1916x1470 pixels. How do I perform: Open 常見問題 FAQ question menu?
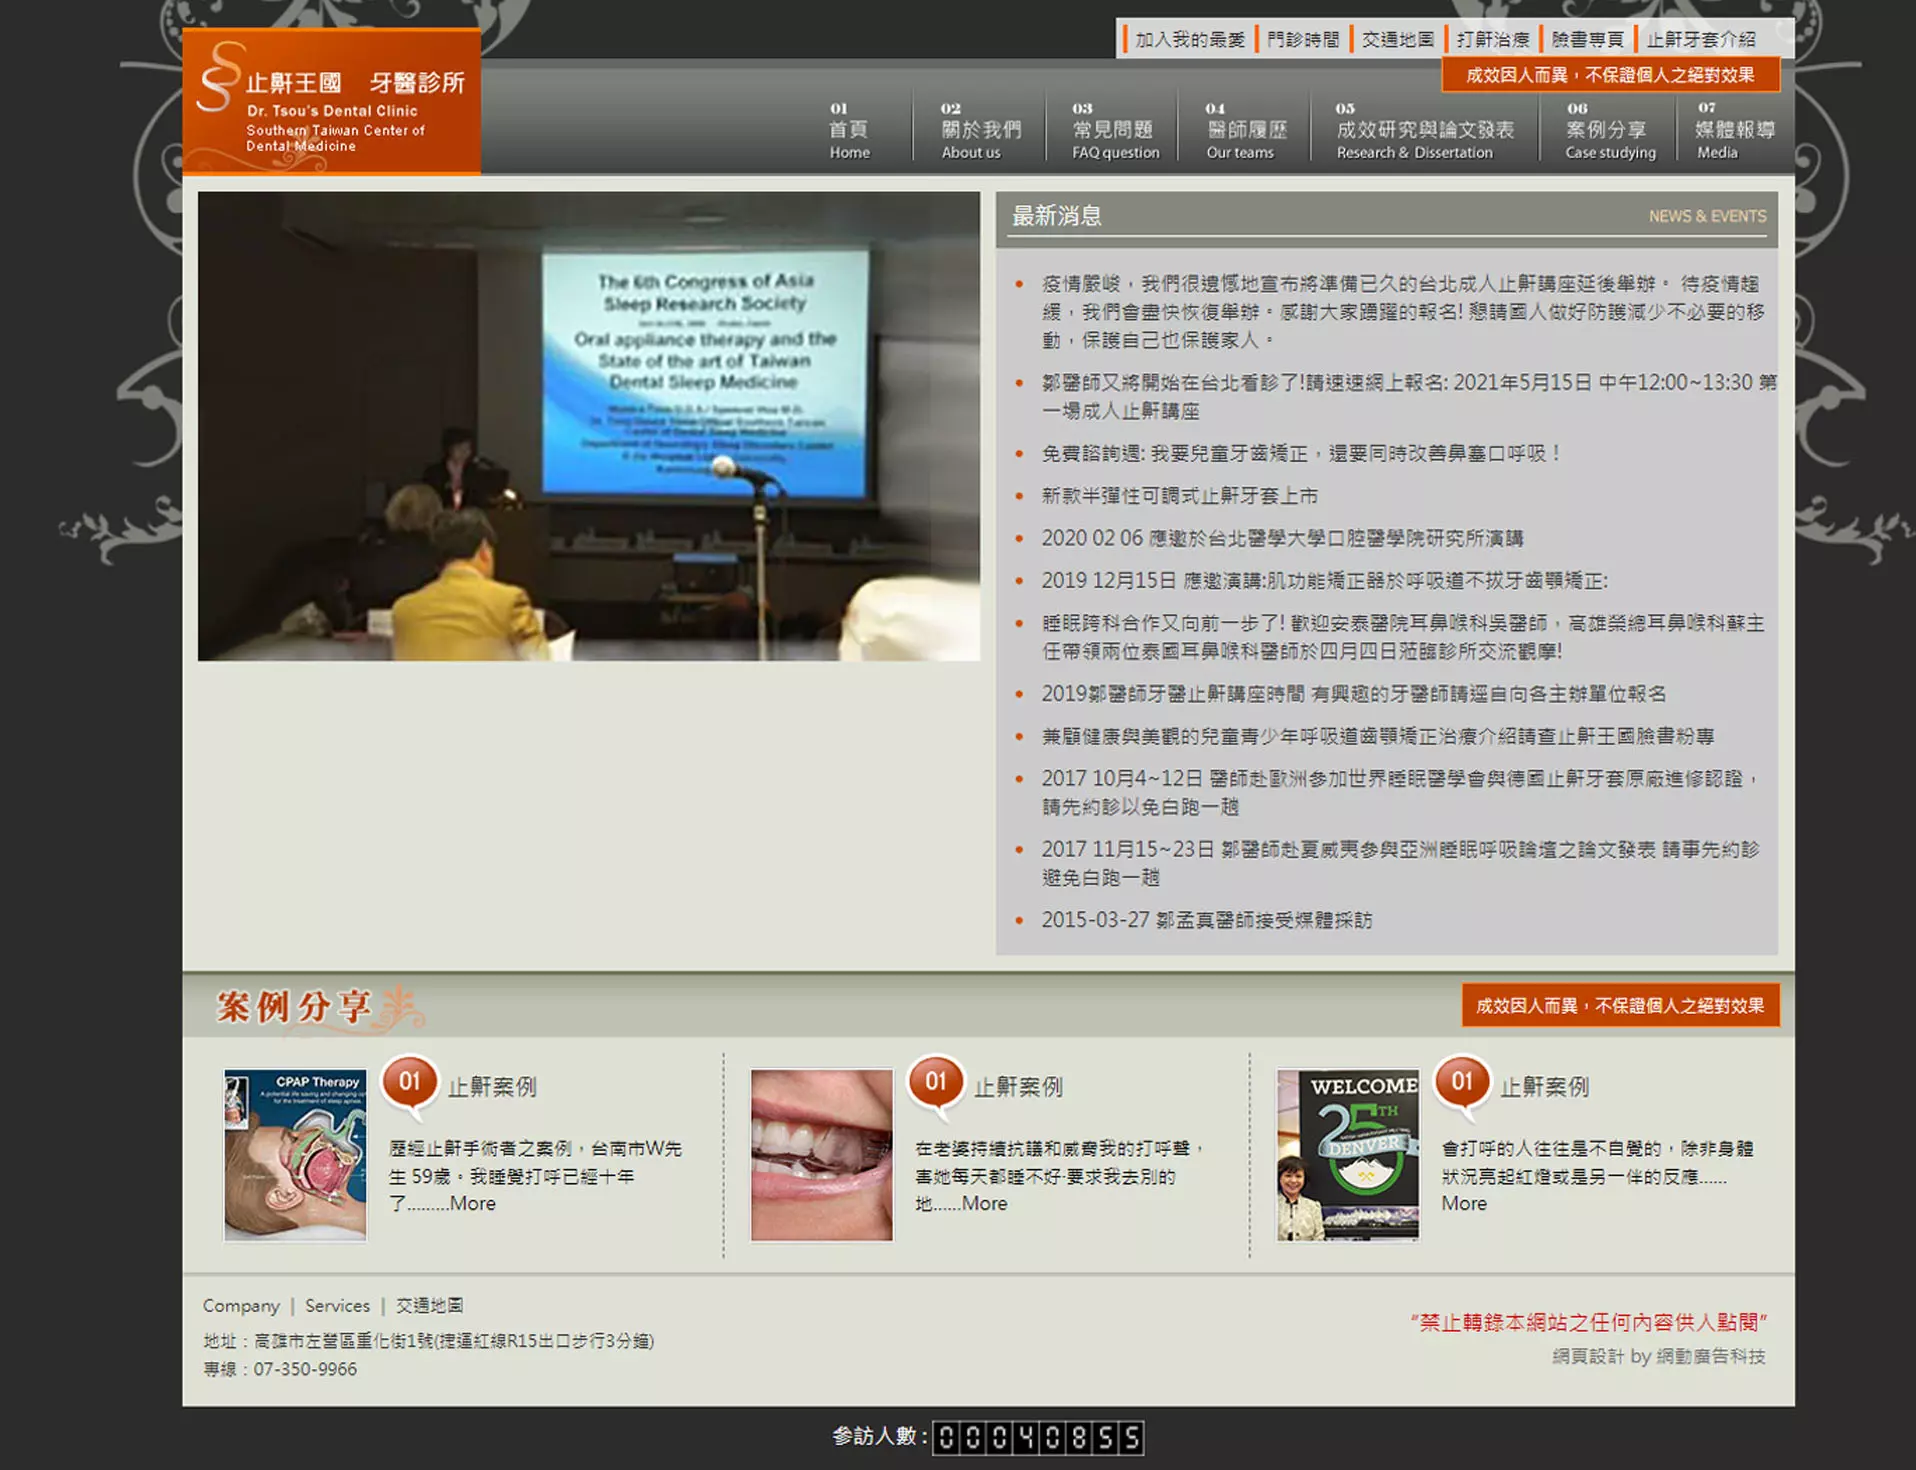click(x=1115, y=130)
